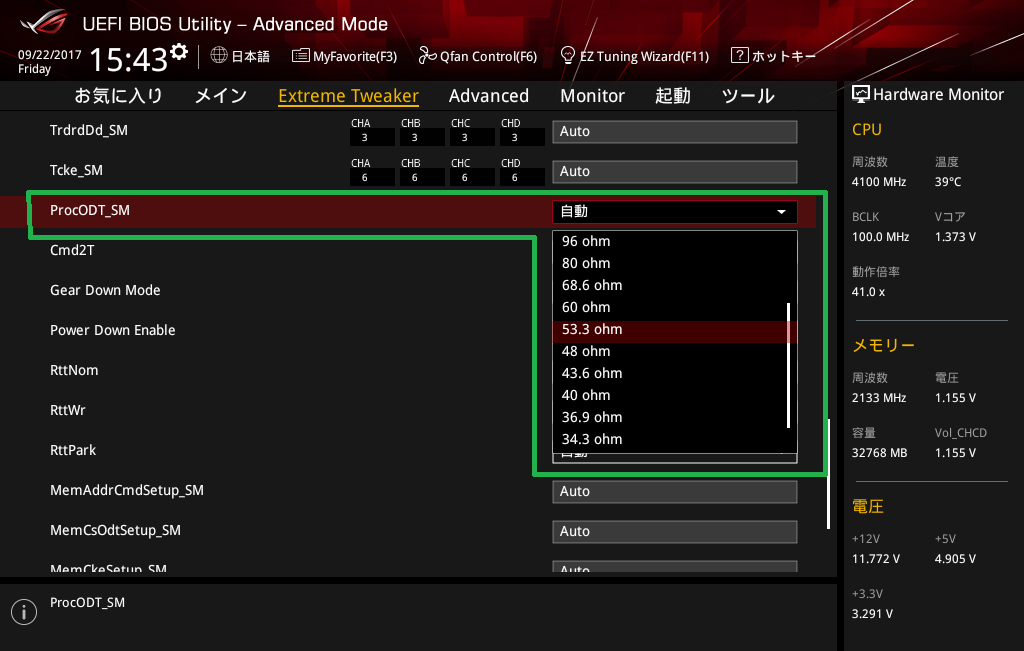Select the TrdrdDd_SM label

[x=88, y=130]
